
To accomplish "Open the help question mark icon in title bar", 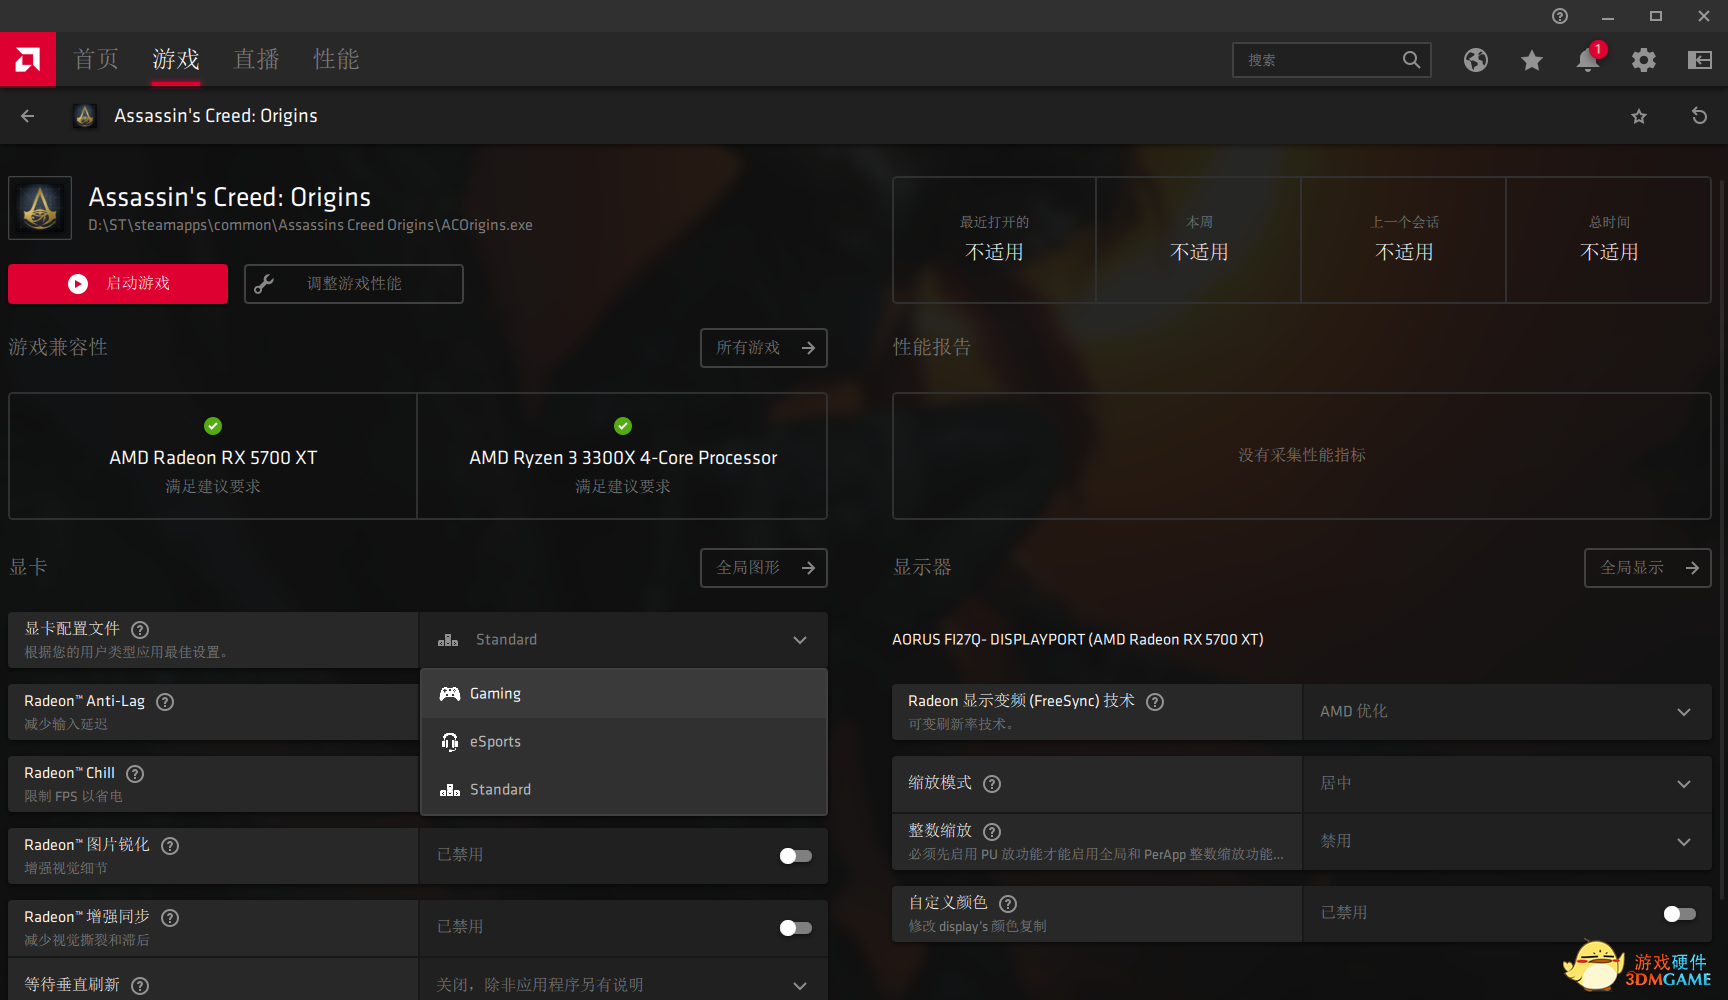I will (x=1560, y=16).
